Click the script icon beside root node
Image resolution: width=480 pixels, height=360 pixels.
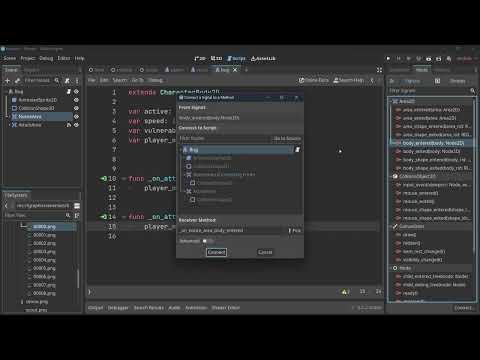69,91
